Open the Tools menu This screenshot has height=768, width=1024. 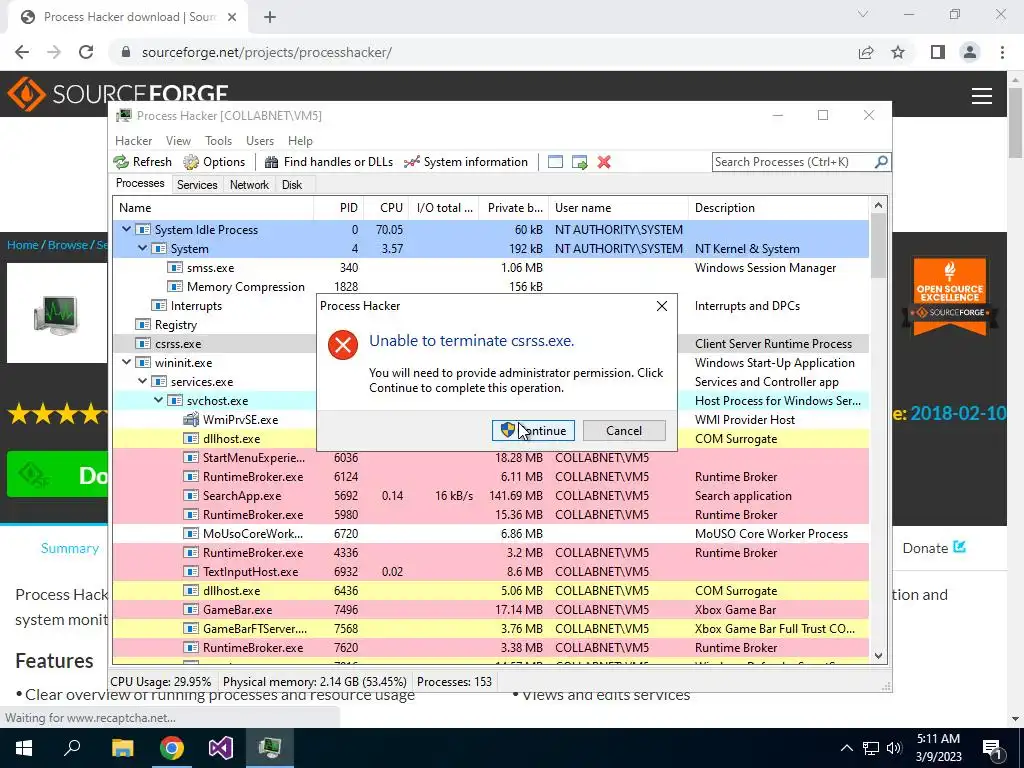click(218, 140)
